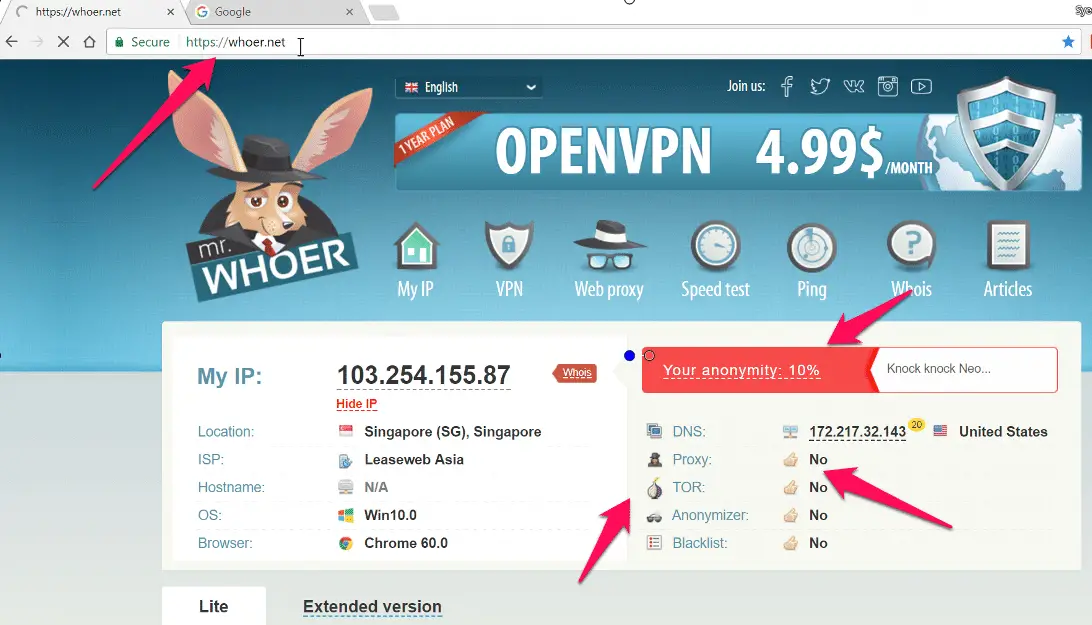
Task: Close the Google browser tab
Action: point(350,12)
